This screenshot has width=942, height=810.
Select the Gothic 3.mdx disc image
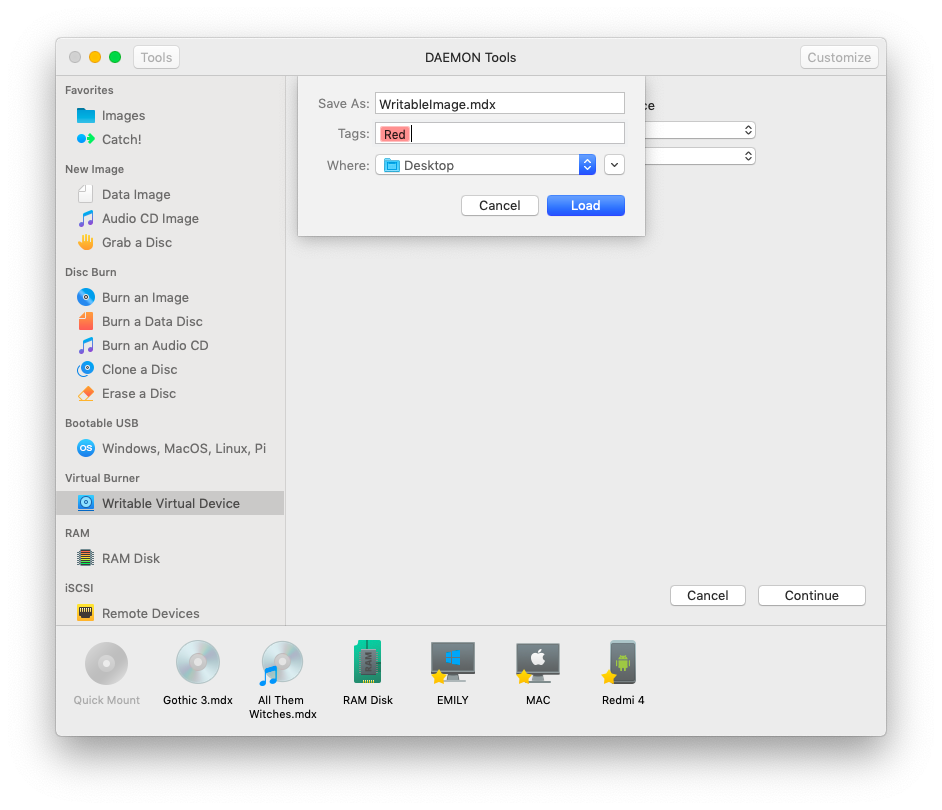(x=198, y=662)
